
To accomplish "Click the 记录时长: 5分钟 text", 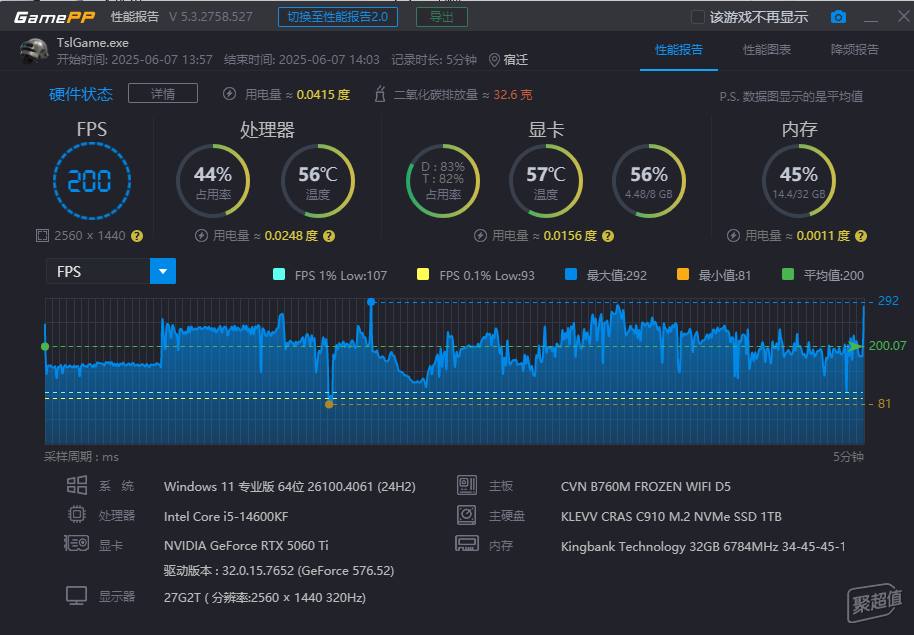I will 434,60.
